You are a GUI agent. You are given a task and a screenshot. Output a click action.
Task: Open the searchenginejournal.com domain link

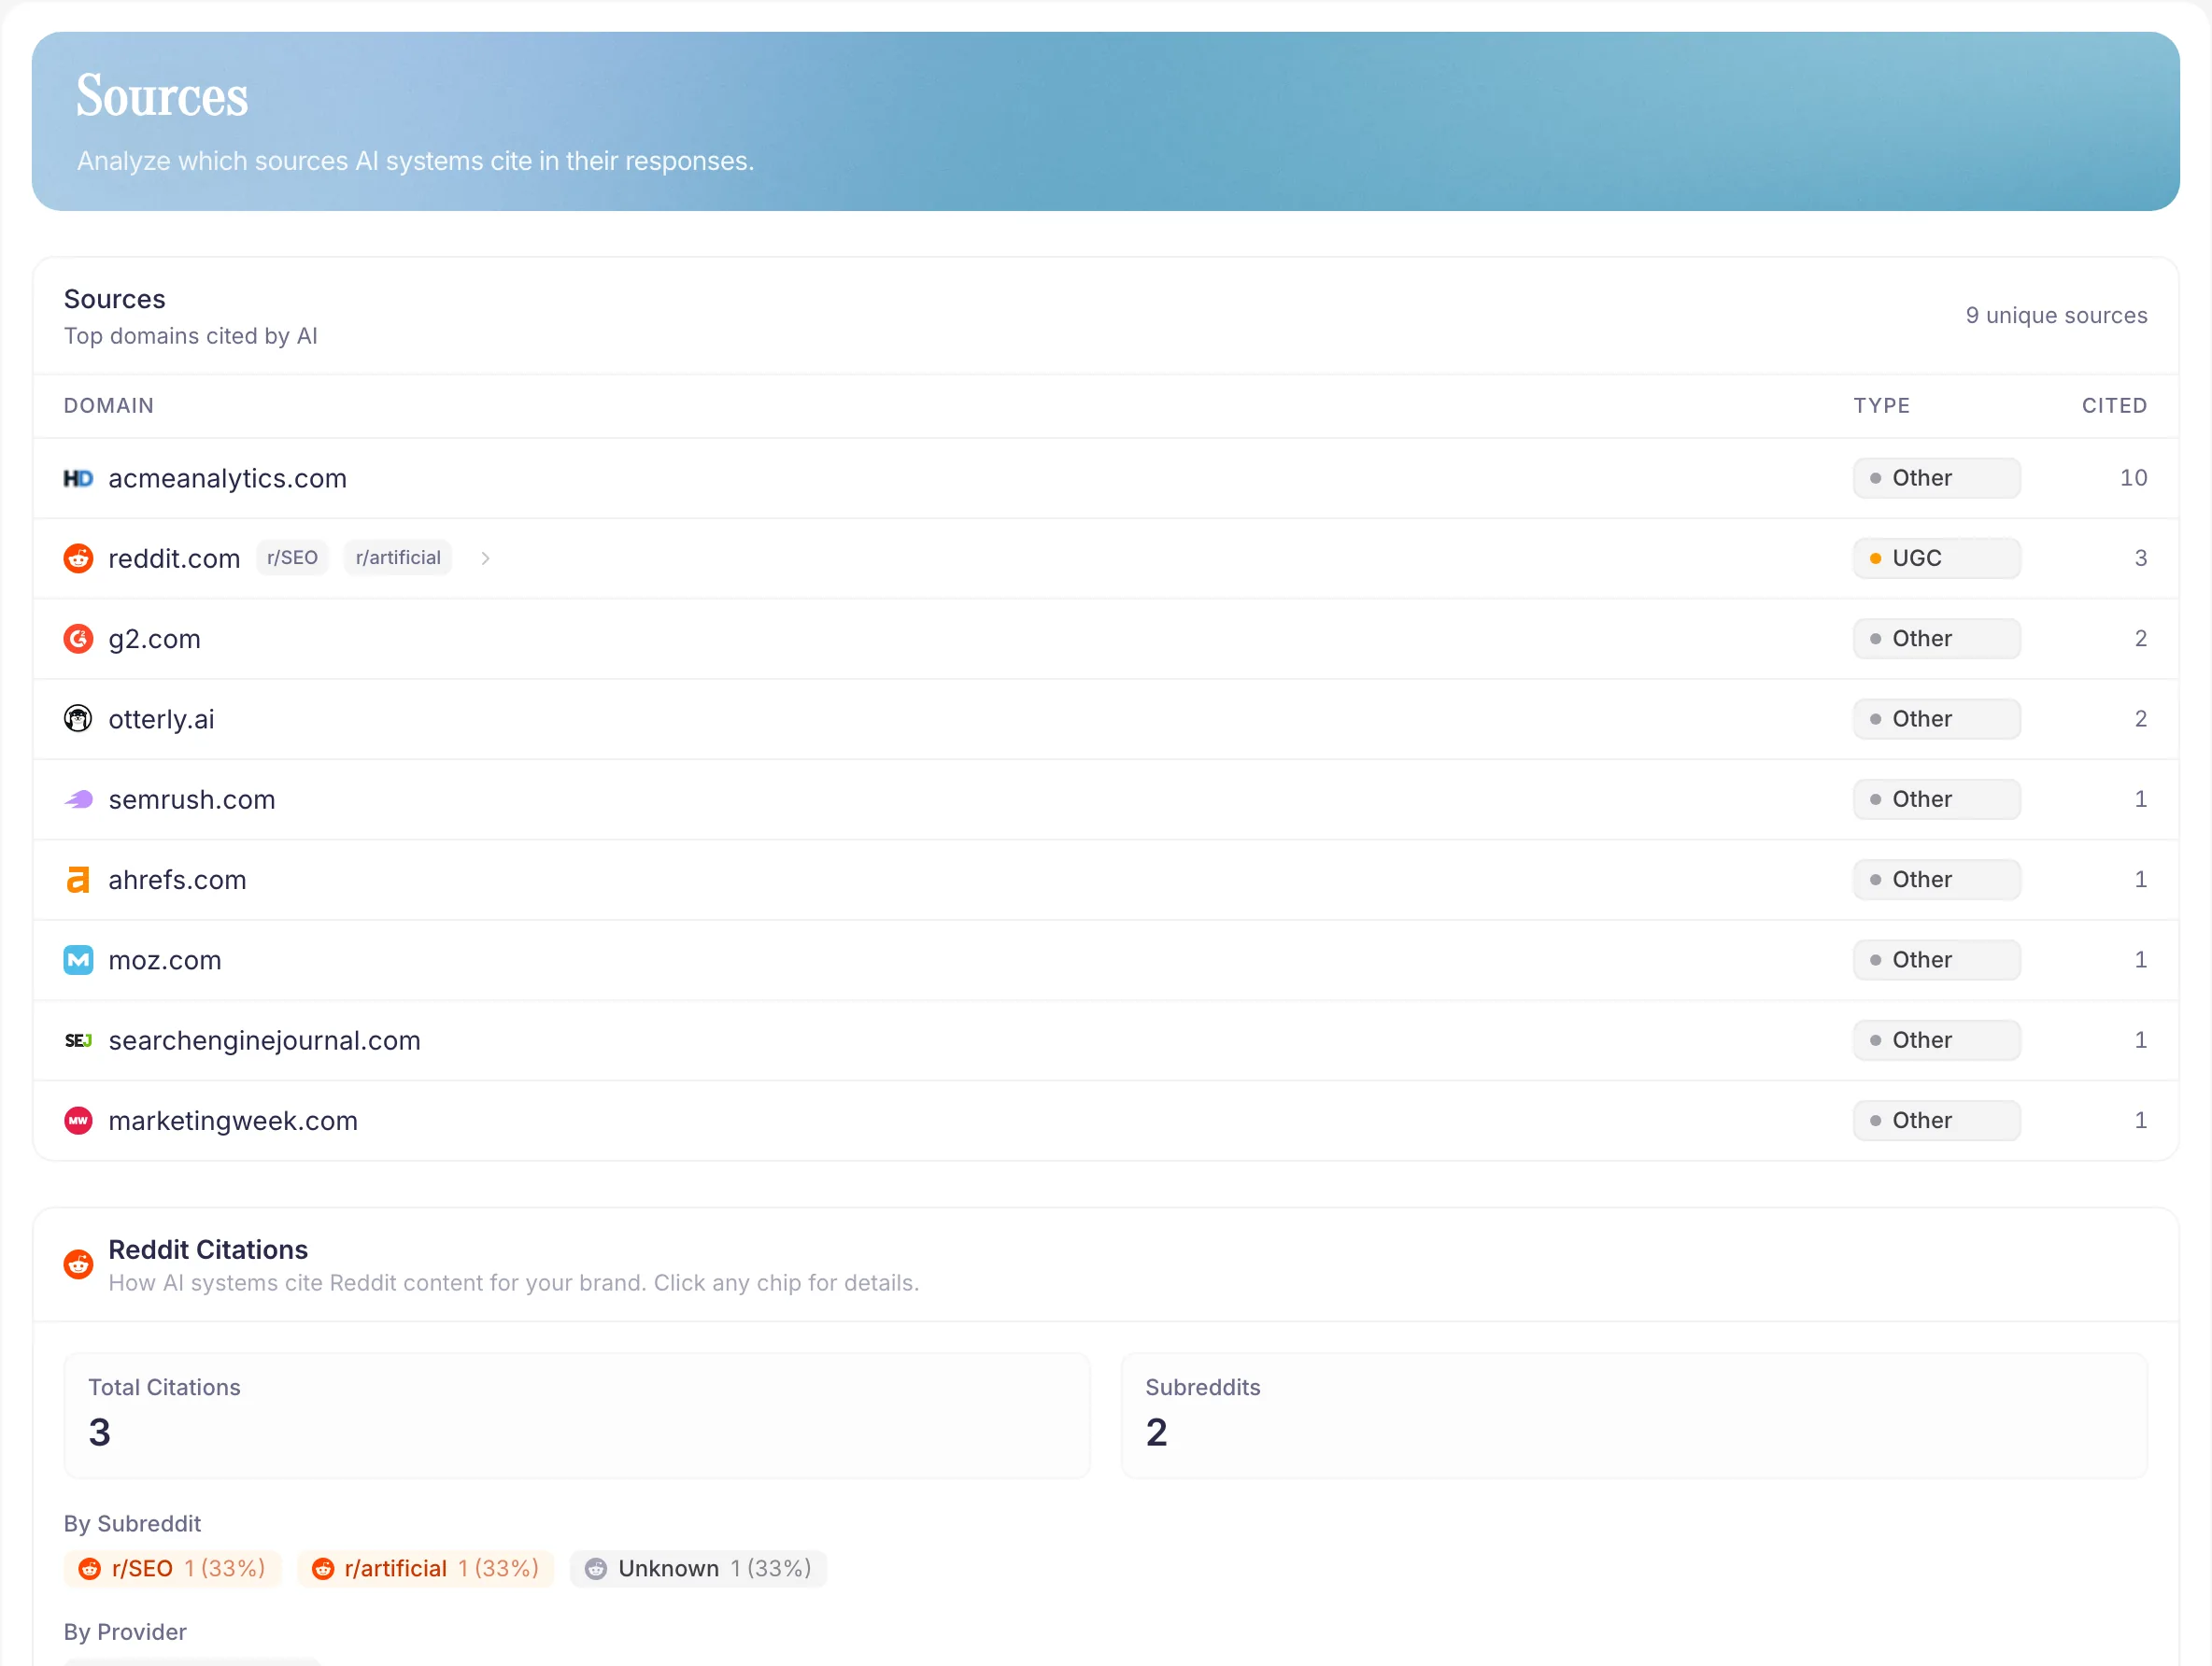pos(264,1040)
